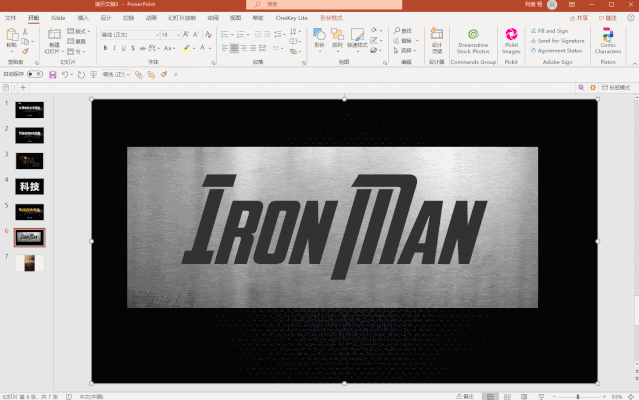The height and width of the screenshot is (400, 639).
Task: Open shape fill dropdown arrow
Action: point(381,31)
